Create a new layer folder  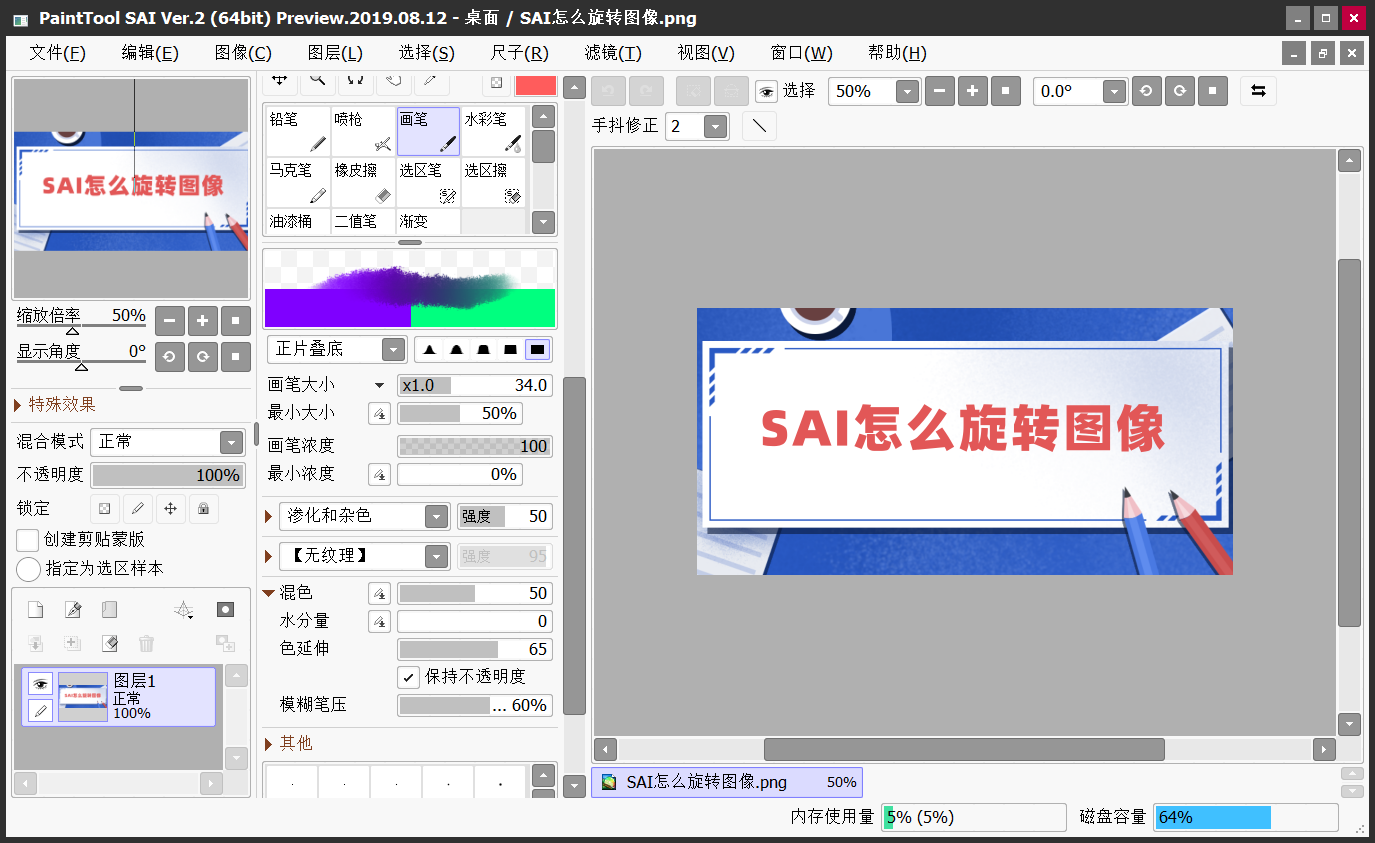[109, 610]
